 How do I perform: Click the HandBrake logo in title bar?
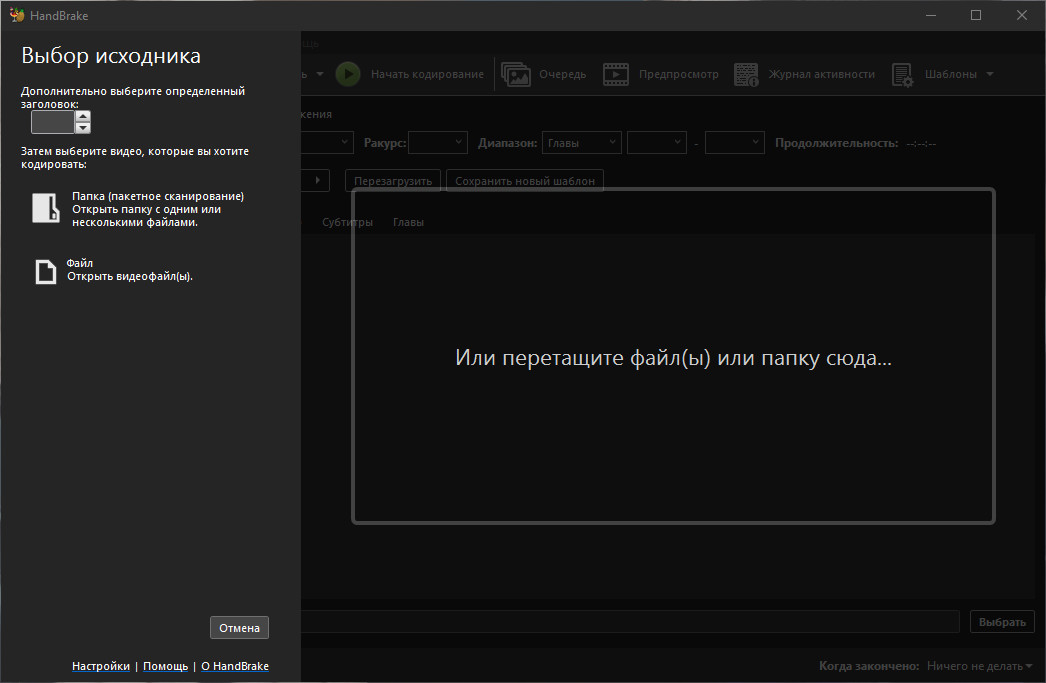(x=17, y=15)
